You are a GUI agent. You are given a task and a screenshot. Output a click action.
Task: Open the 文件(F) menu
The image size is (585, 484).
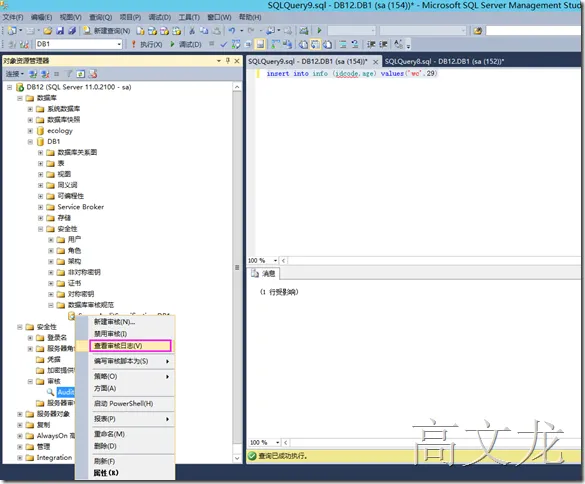(x=13, y=17)
